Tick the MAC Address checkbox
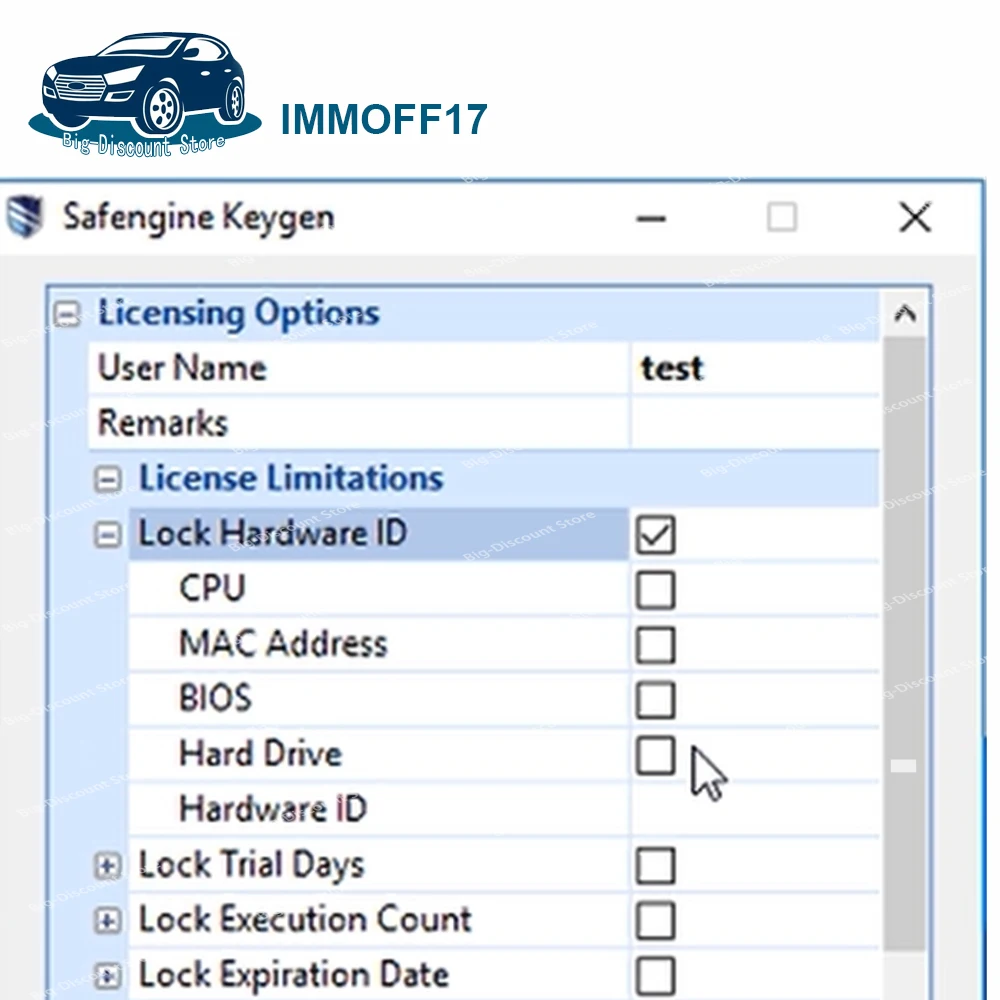 [x=655, y=645]
